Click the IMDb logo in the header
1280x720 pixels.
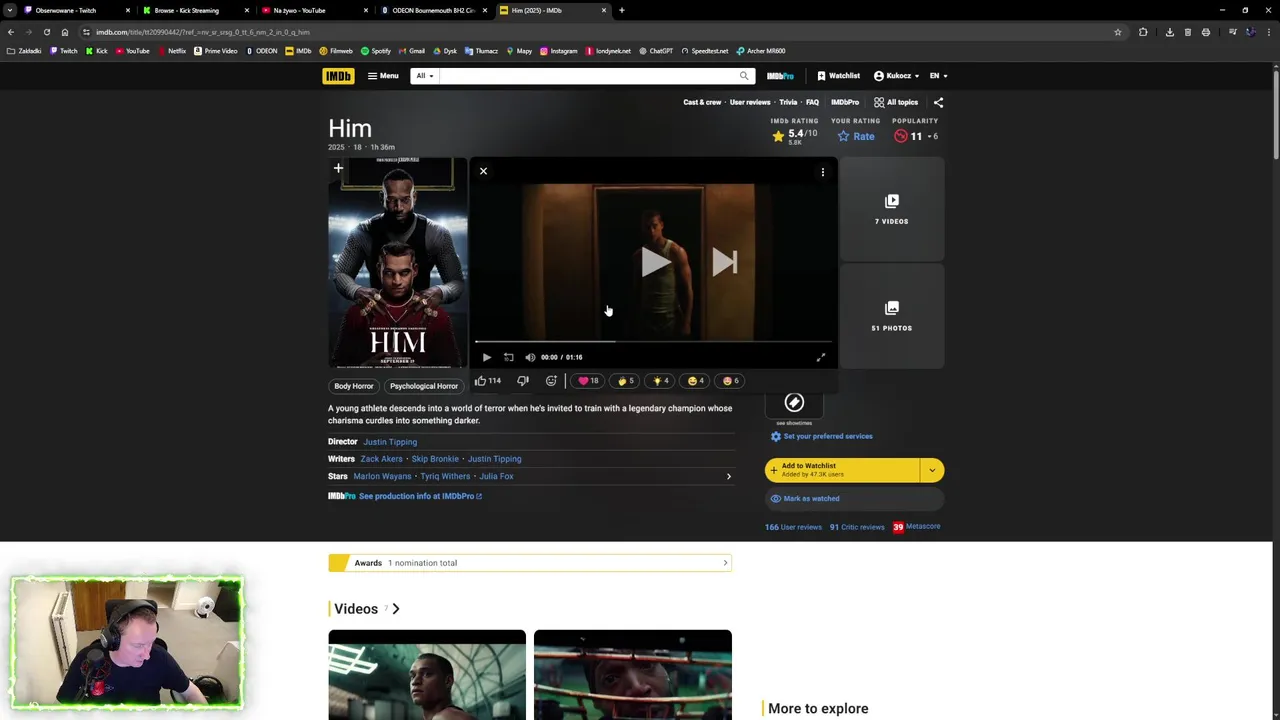pos(338,76)
